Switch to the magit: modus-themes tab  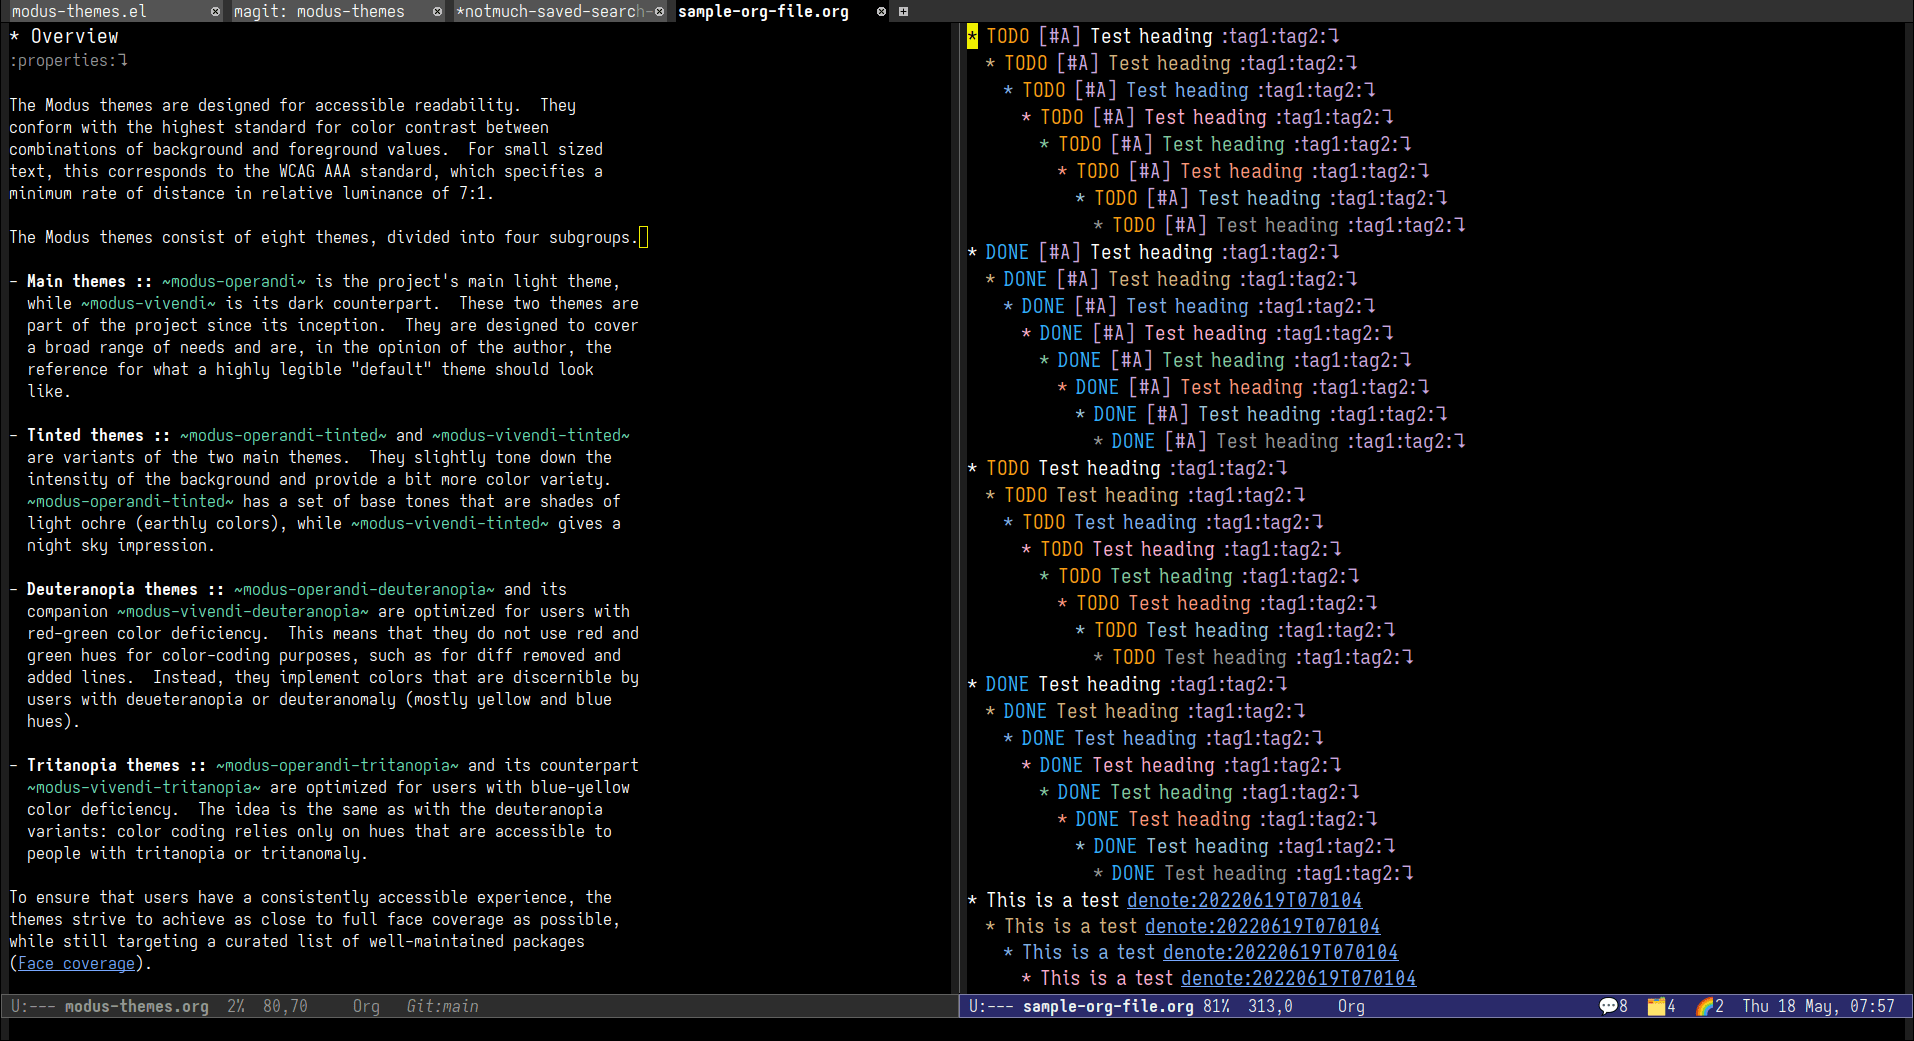pyautogui.click(x=319, y=11)
